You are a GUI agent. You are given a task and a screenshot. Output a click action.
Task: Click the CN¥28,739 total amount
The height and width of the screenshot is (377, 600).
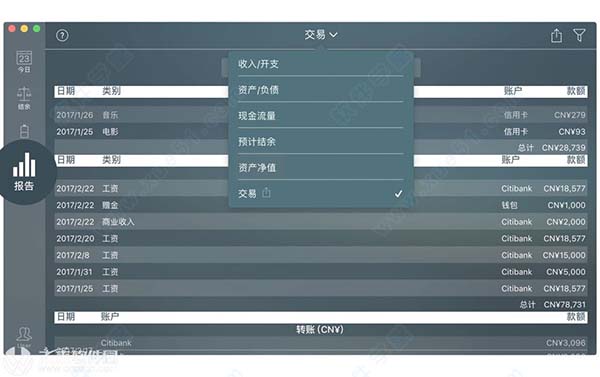coord(563,148)
